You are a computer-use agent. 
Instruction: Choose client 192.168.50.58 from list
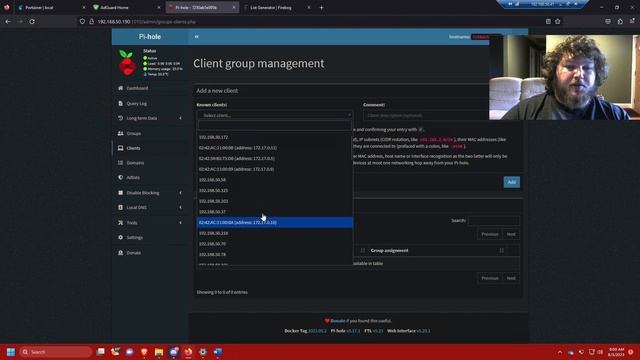tap(275, 180)
